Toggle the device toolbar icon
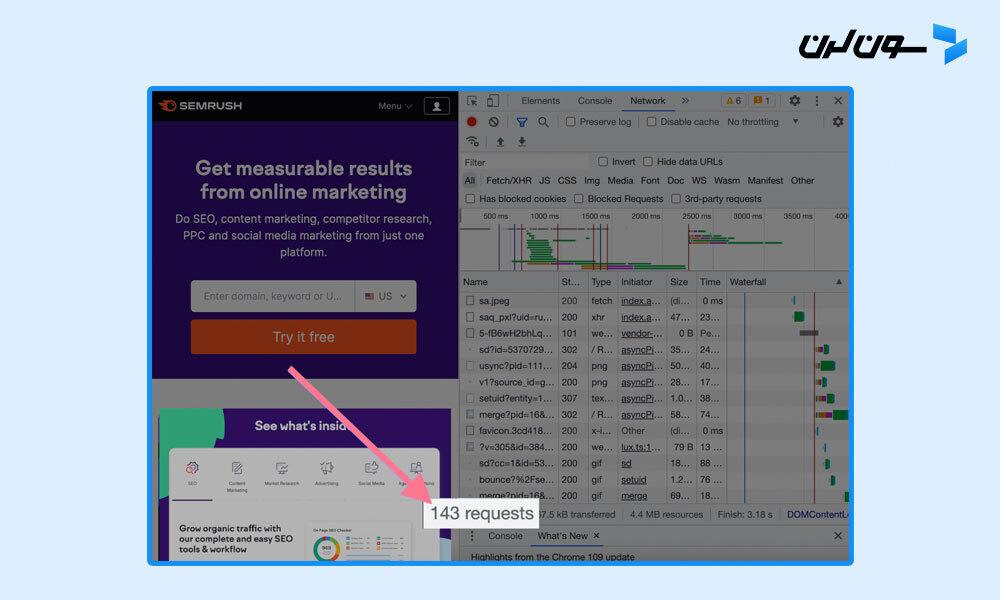Image resolution: width=1000 pixels, height=600 pixels. click(x=493, y=101)
